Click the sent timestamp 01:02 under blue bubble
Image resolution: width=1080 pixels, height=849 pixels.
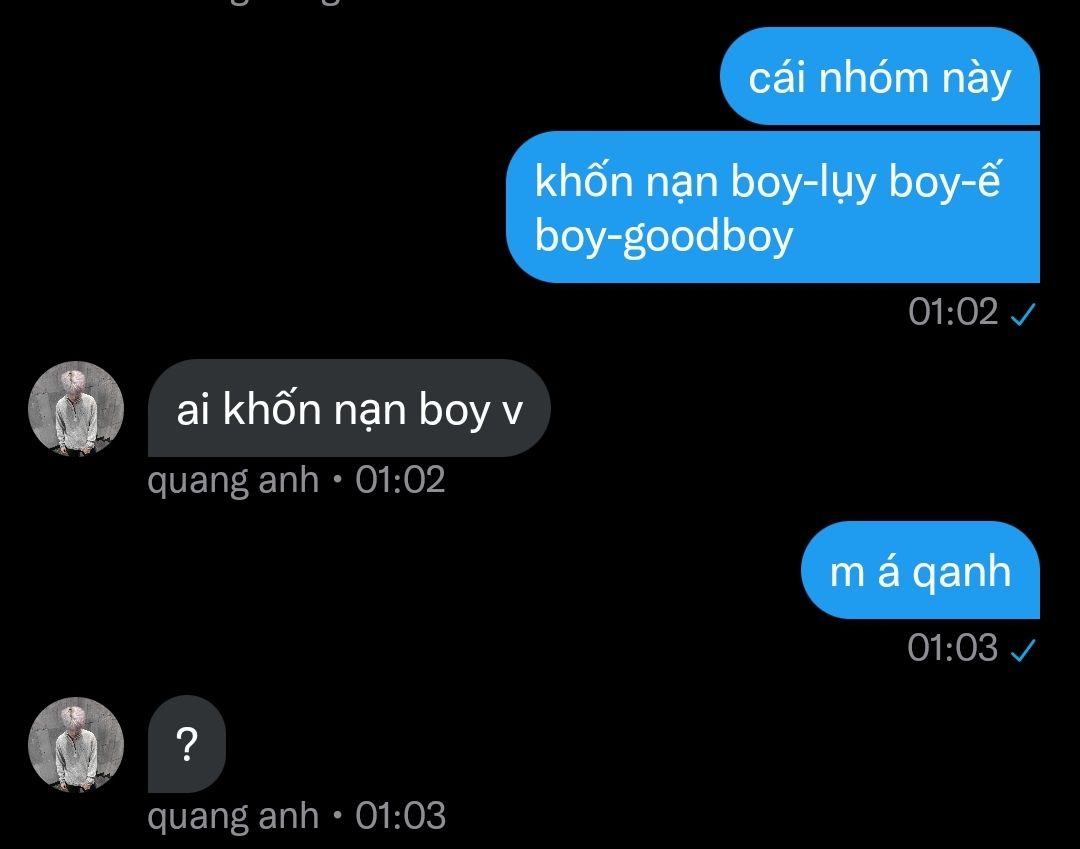click(x=953, y=312)
